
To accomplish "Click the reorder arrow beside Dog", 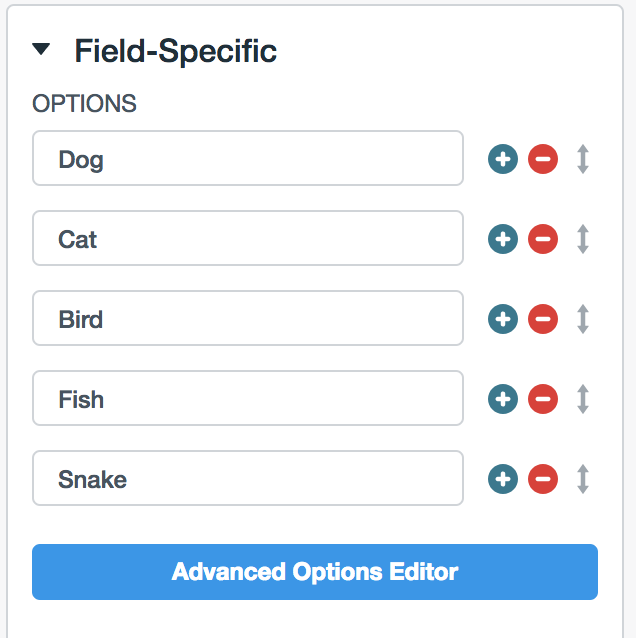I will (x=583, y=159).
